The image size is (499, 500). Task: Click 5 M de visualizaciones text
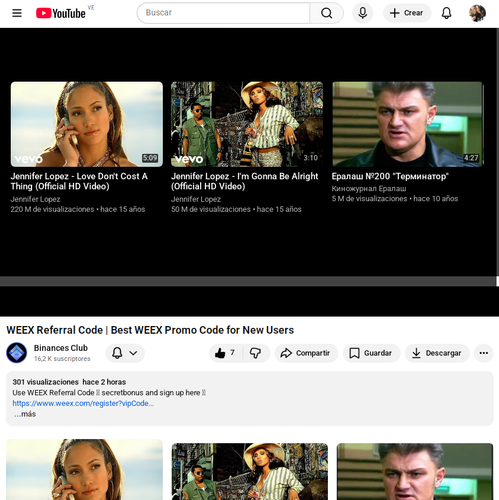click(x=369, y=199)
